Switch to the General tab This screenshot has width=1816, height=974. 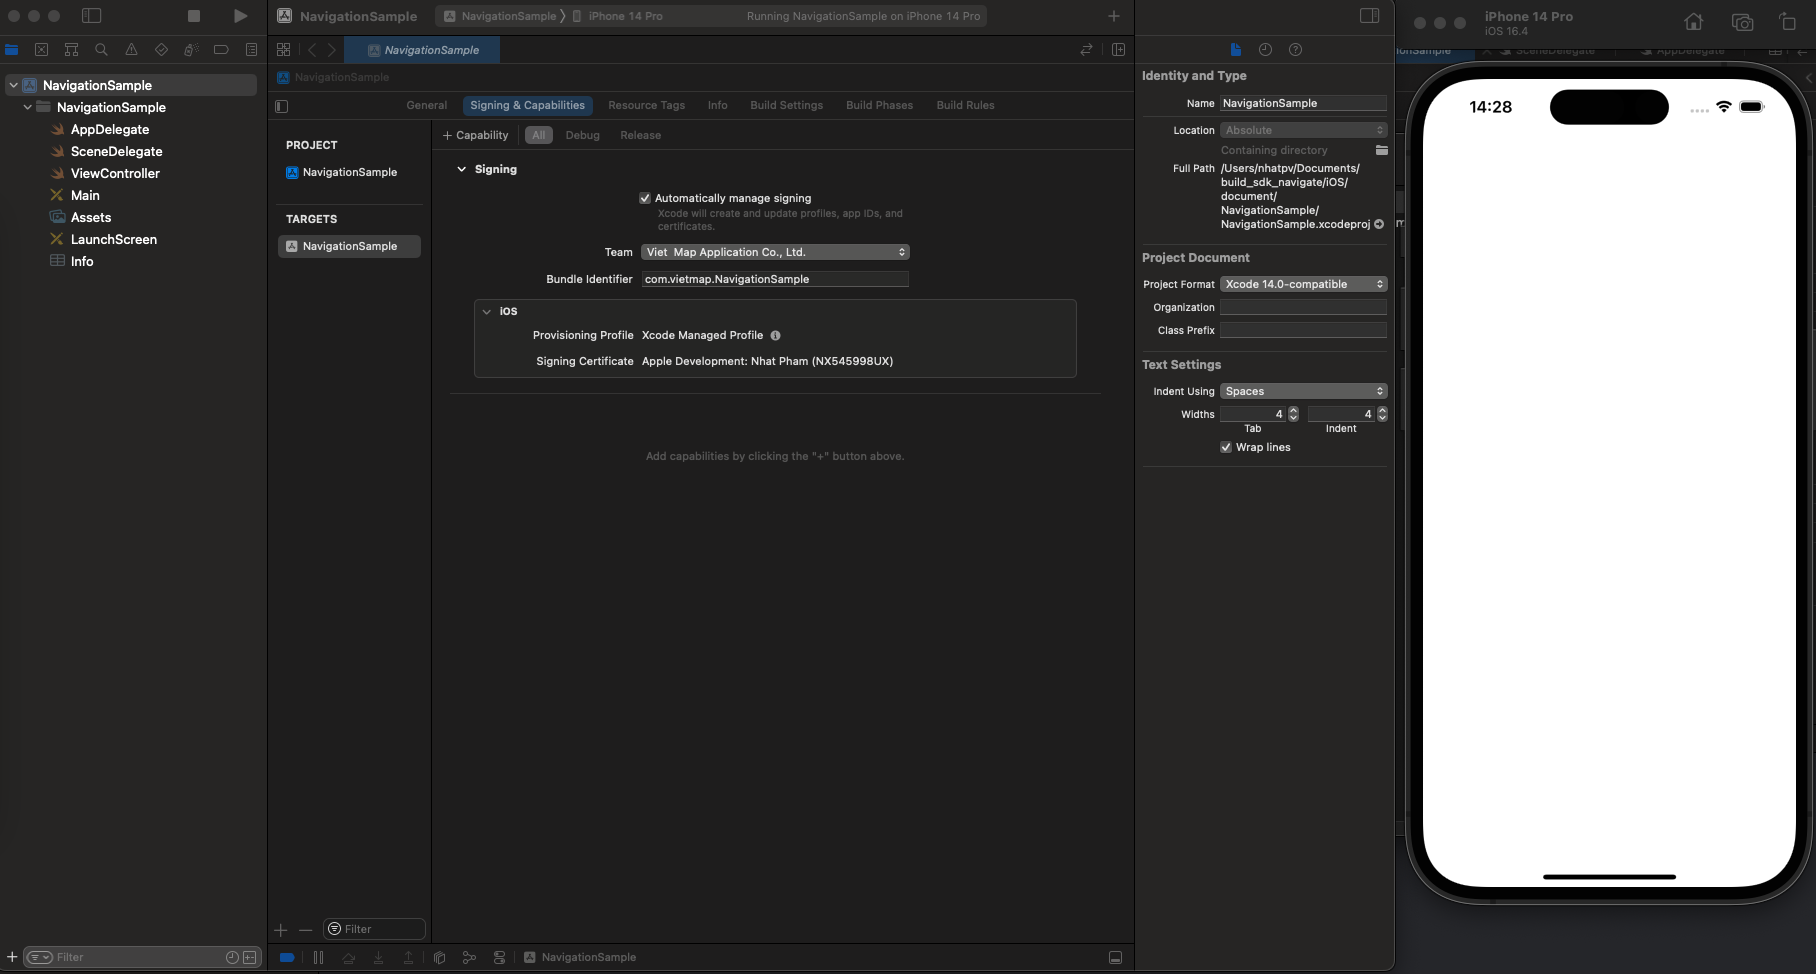click(x=427, y=105)
